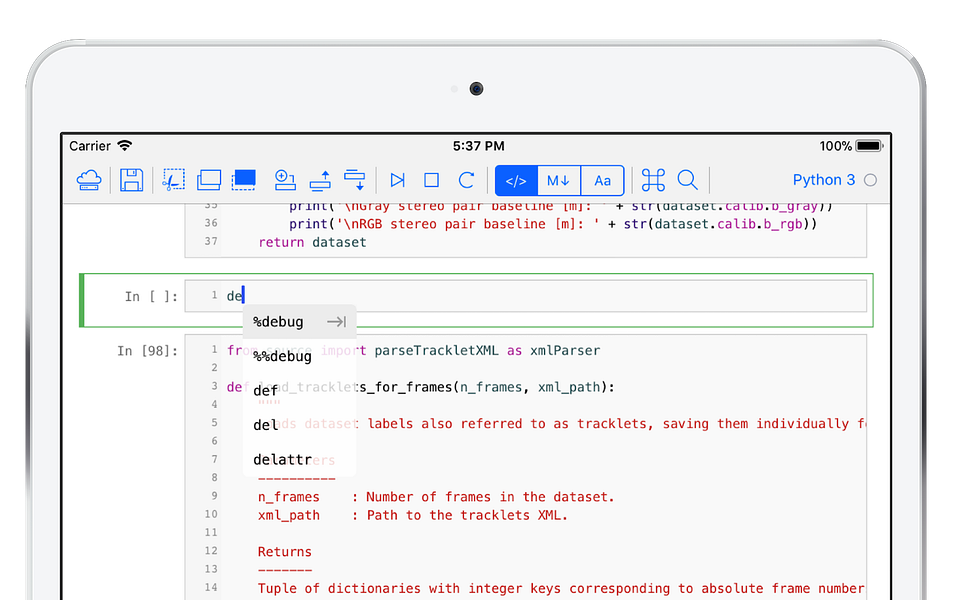This screenshot has height=600, width=955.
Task: Restart the kernel with circular arrow
Action: 467,180
